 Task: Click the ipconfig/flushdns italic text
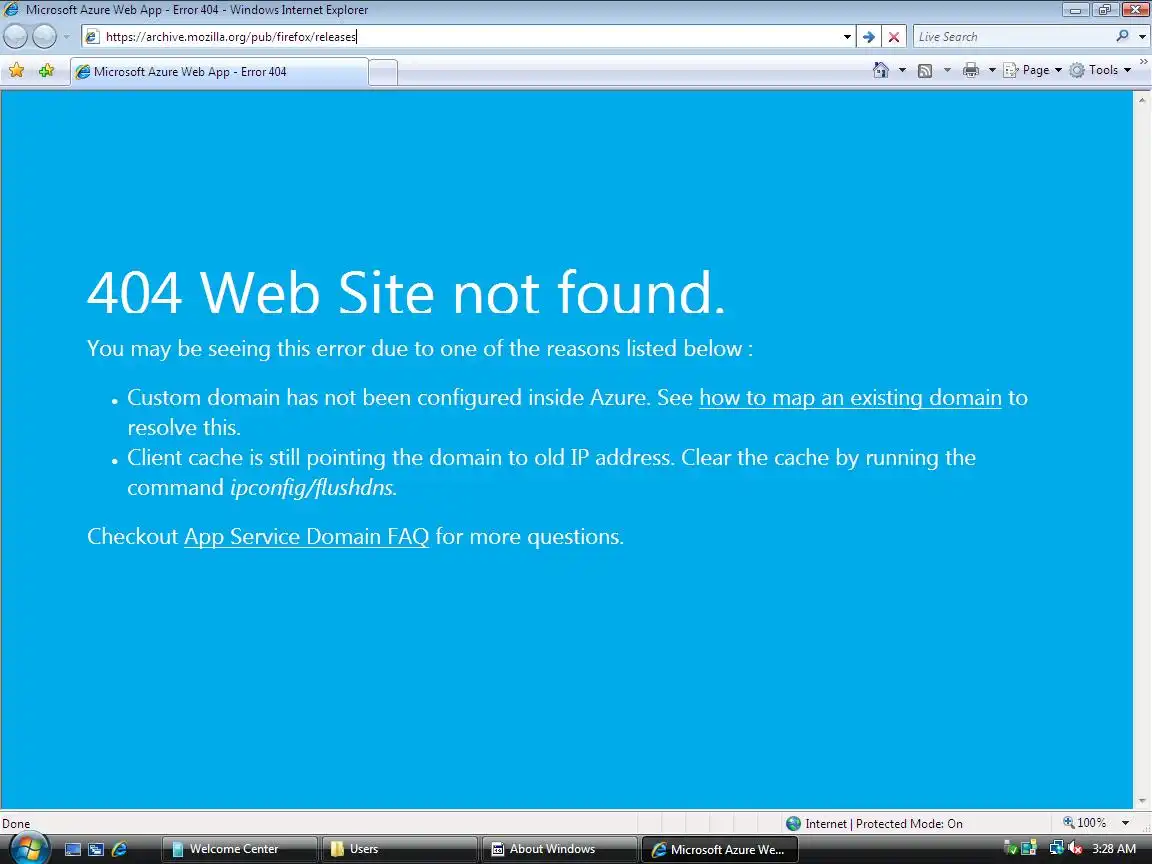tap(314, 488)
